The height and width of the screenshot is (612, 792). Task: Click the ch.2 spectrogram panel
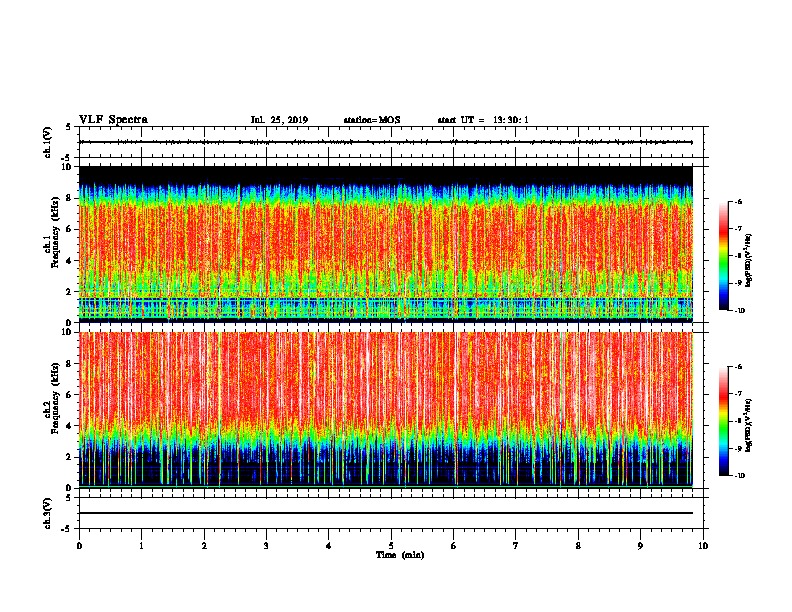point(386,410)
